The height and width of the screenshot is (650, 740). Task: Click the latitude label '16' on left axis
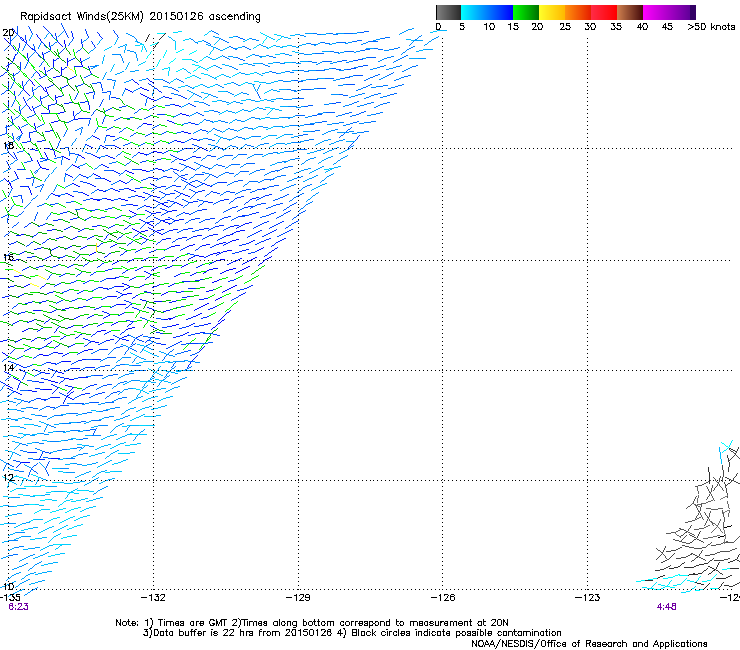click(8, 257)
